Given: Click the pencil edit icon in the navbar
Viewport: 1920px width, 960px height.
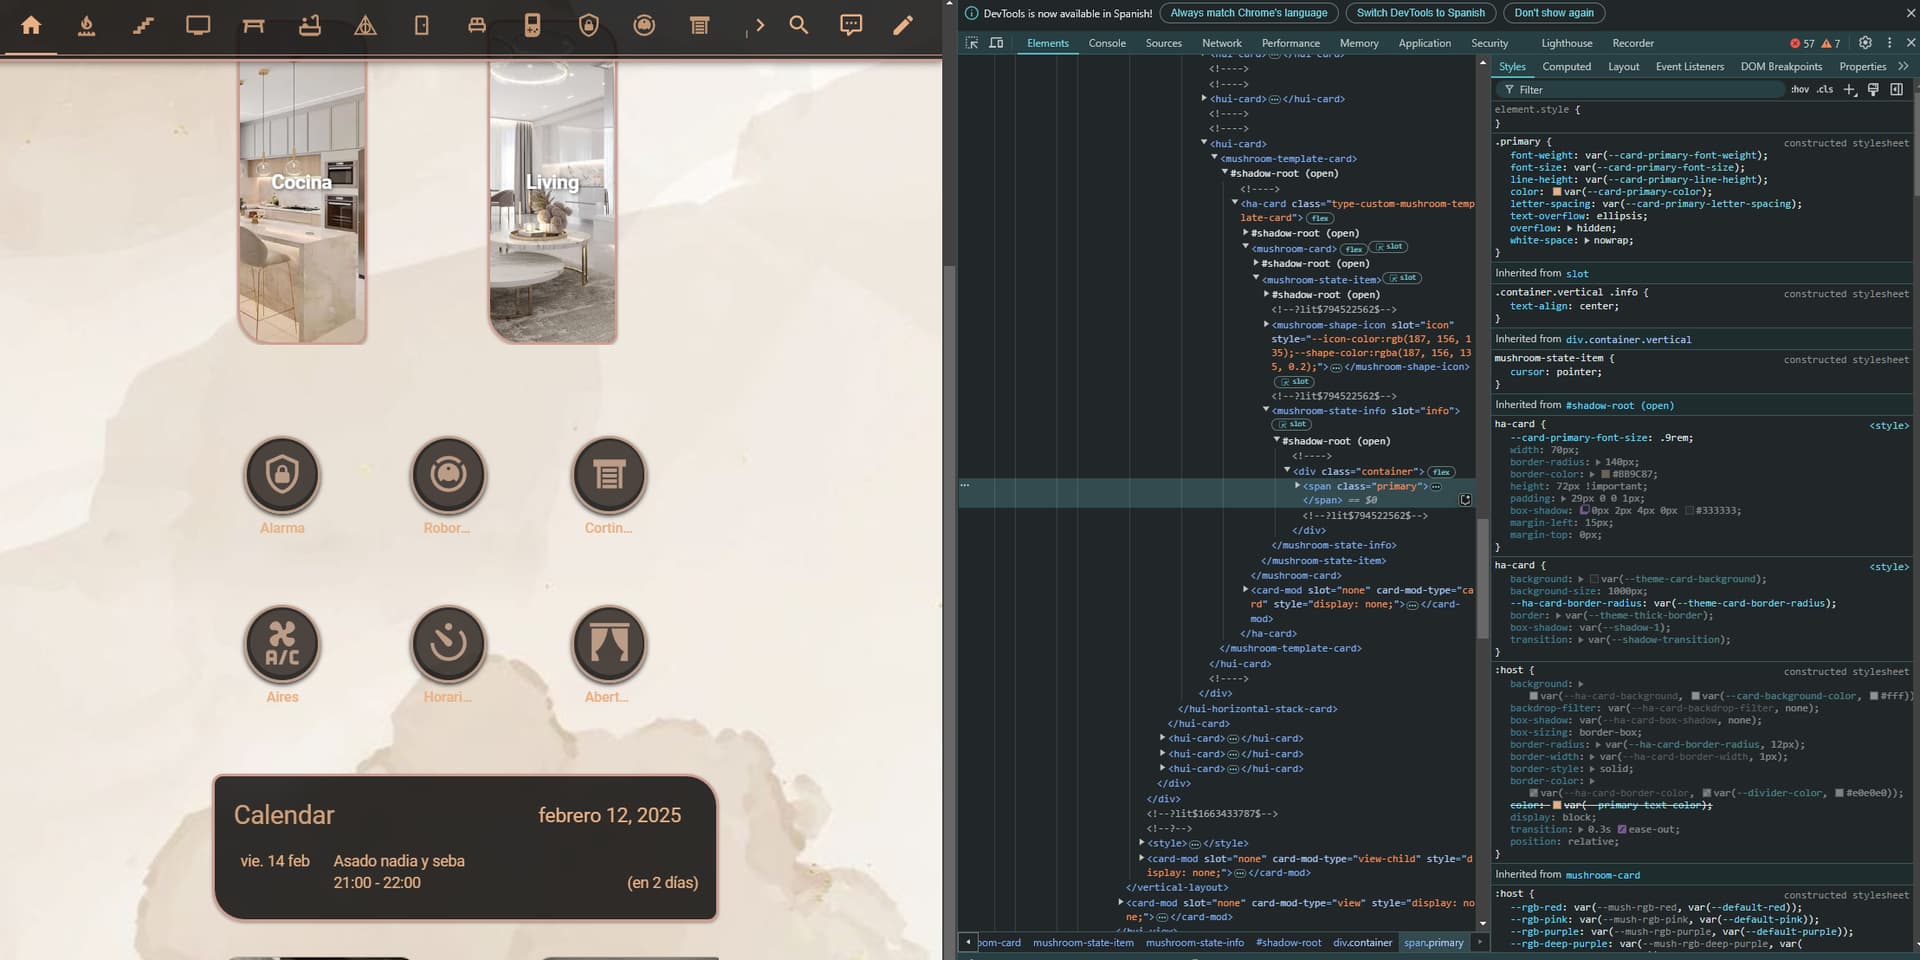Looking at the screenshot, I should click(x=903, y=25).
